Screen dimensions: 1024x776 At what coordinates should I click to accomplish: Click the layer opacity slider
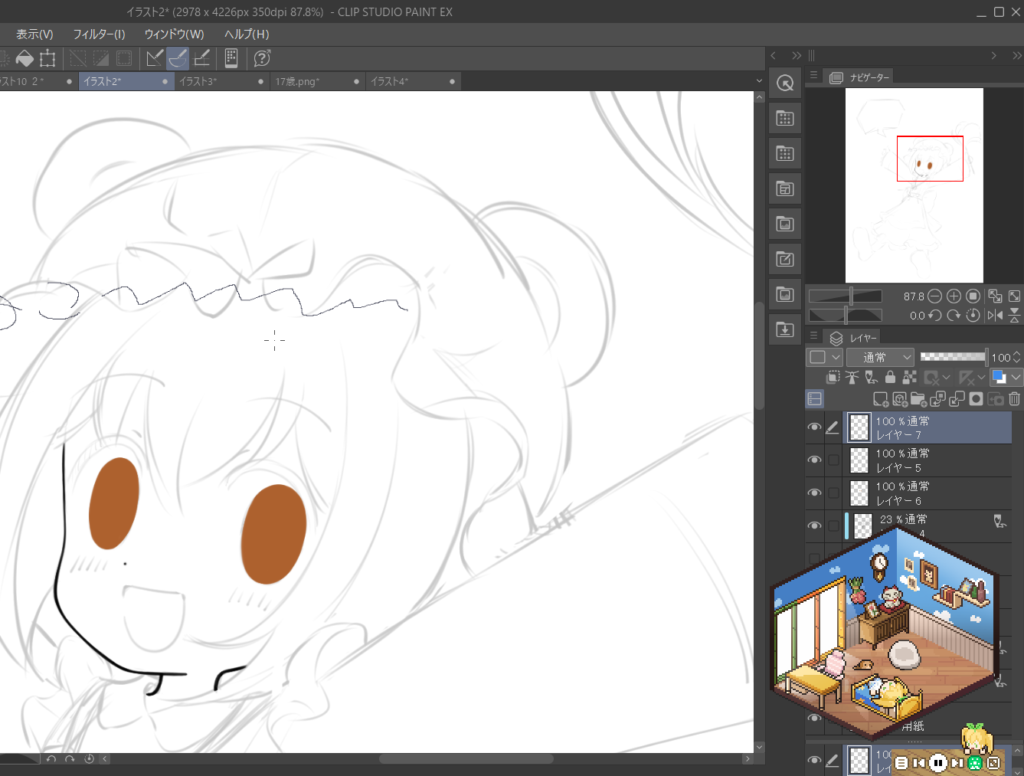coord(952,357)
